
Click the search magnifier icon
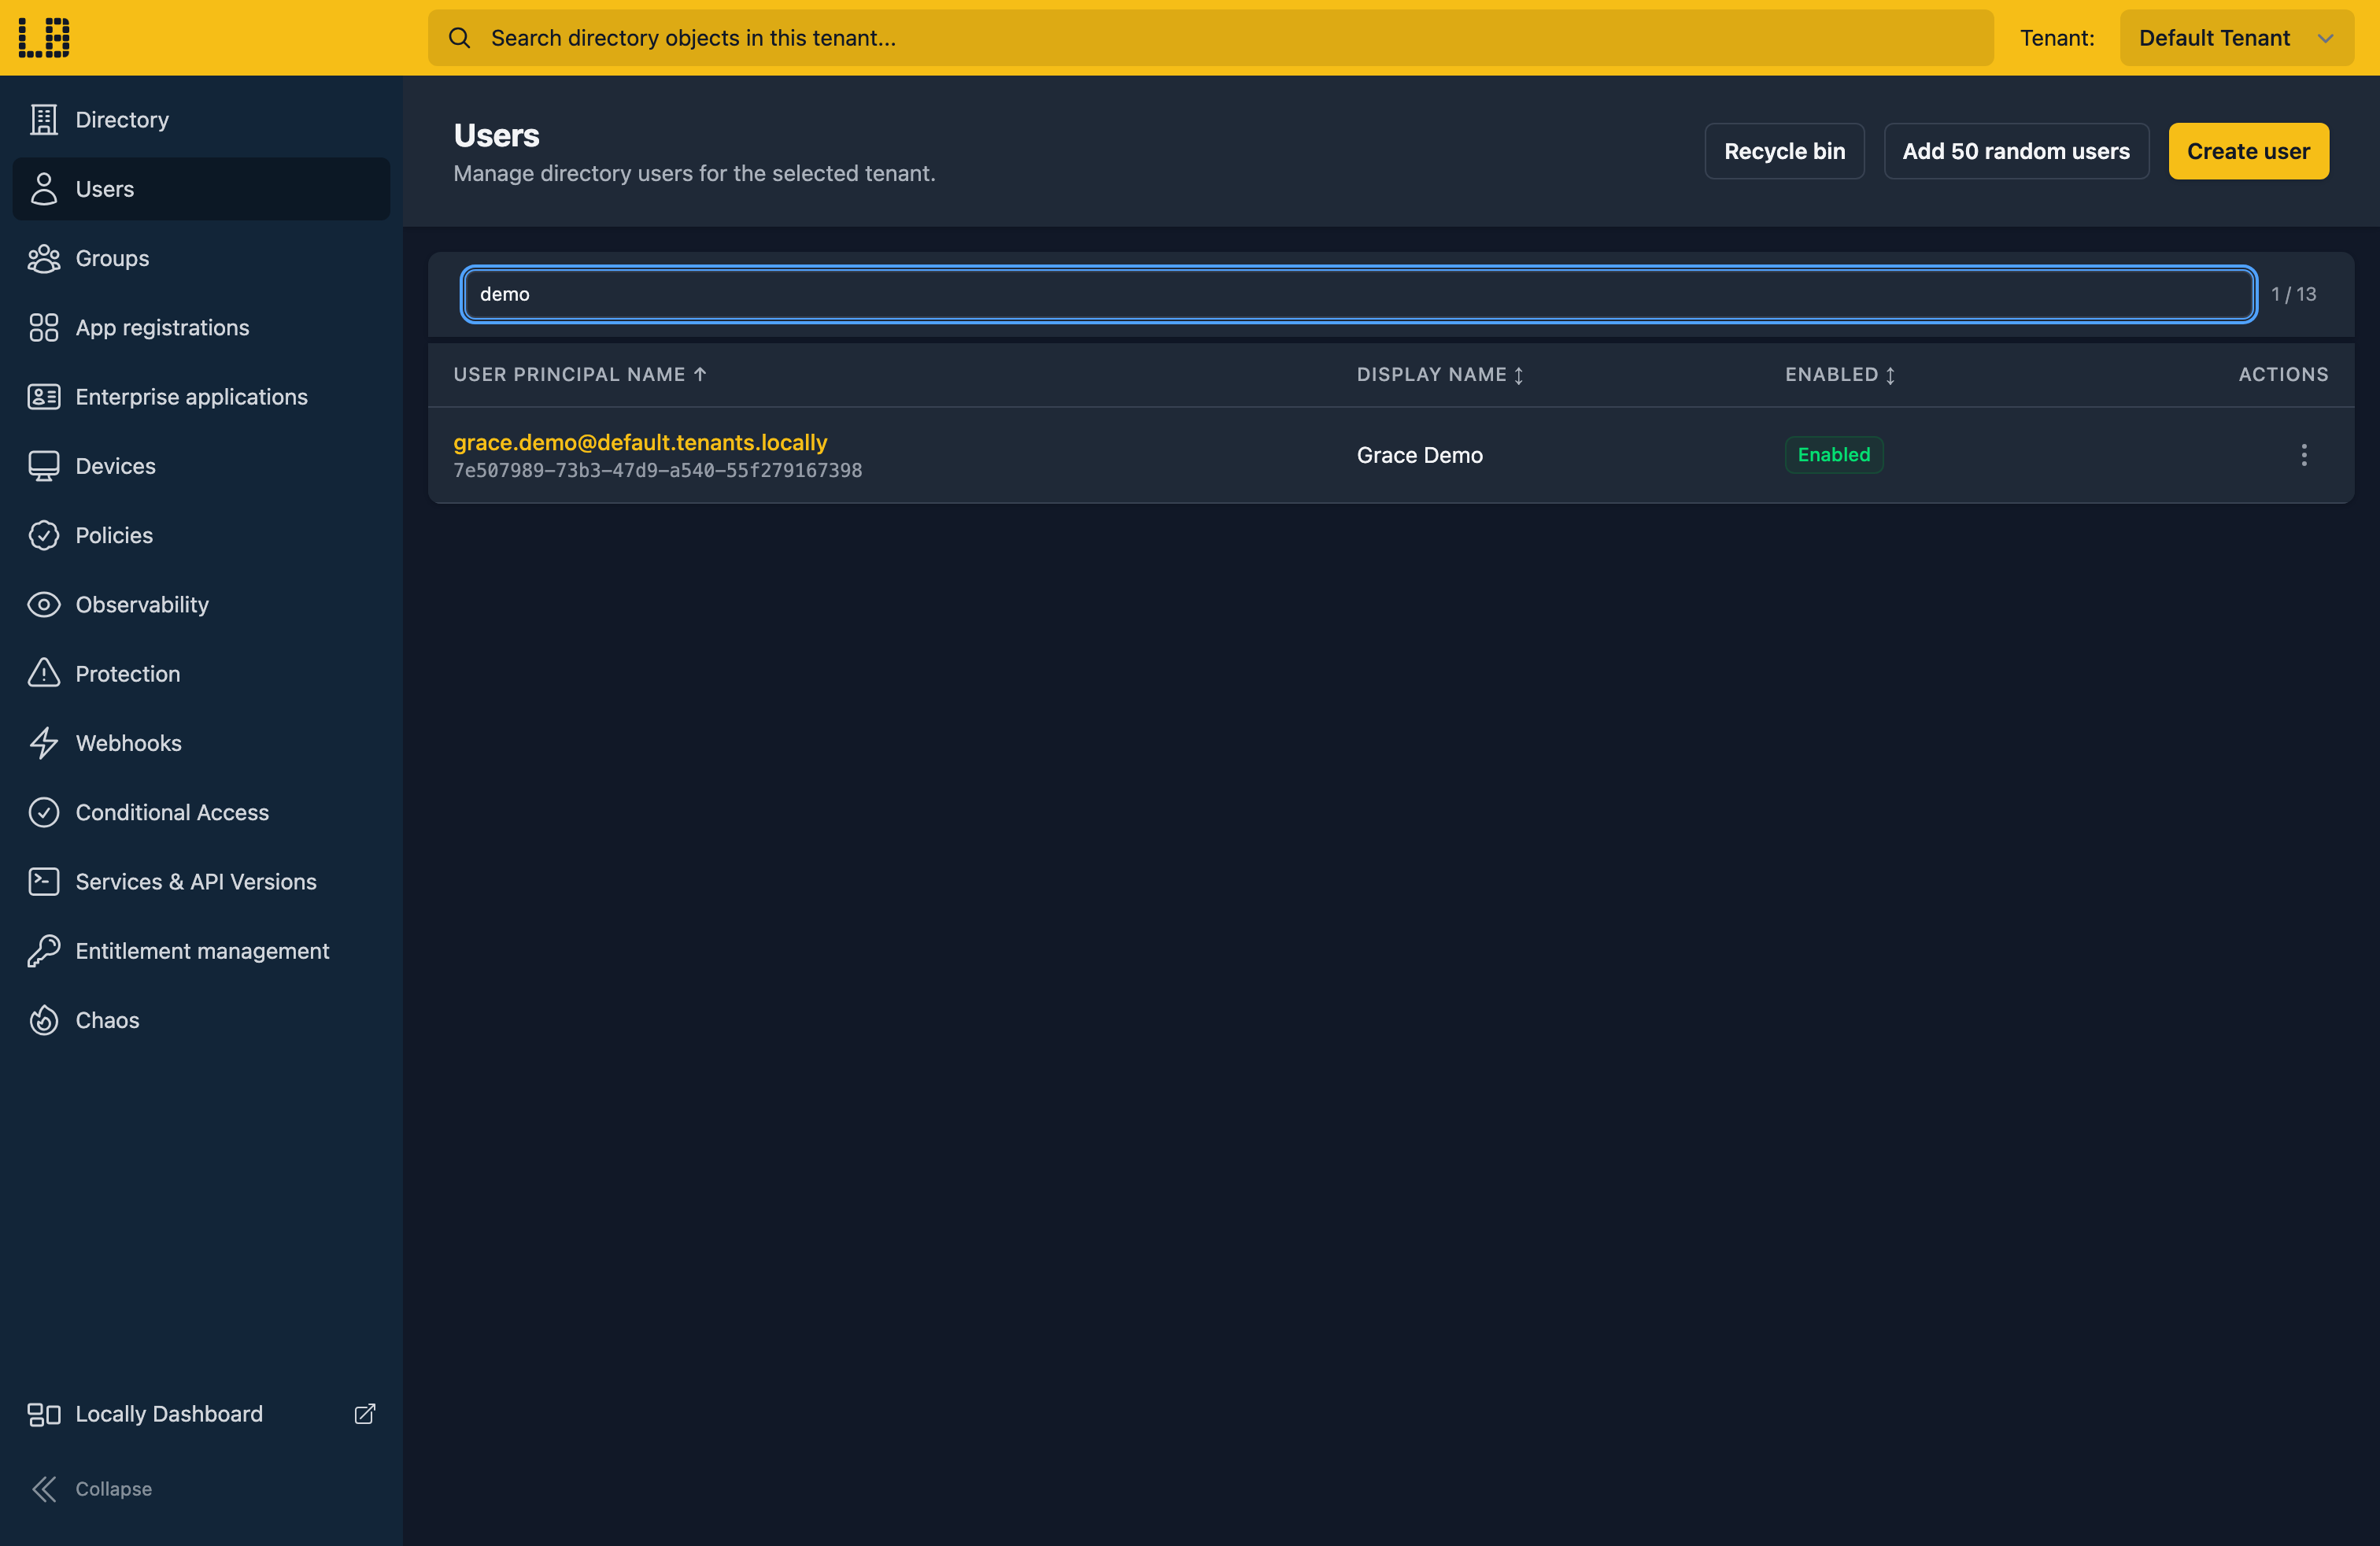[x=459, y=38]
